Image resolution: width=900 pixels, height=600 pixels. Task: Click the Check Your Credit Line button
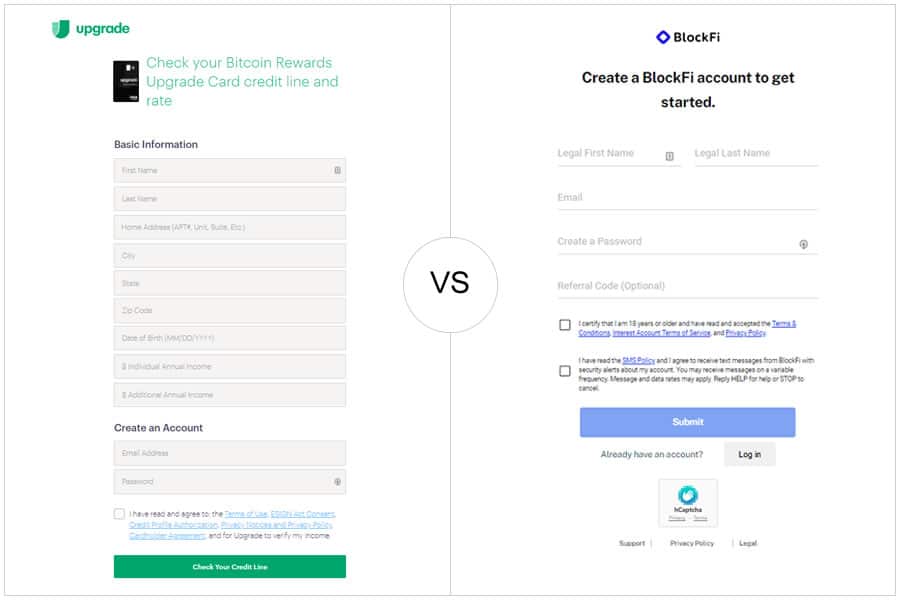click(x=230, y=567)
